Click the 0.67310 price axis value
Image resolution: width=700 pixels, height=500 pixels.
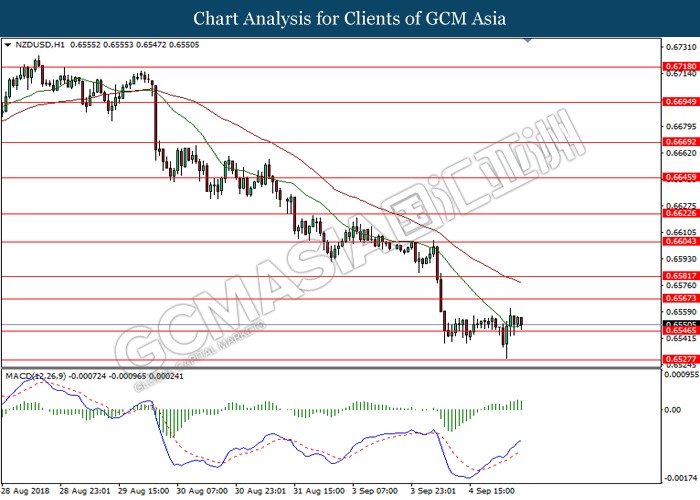click(681, 47)
